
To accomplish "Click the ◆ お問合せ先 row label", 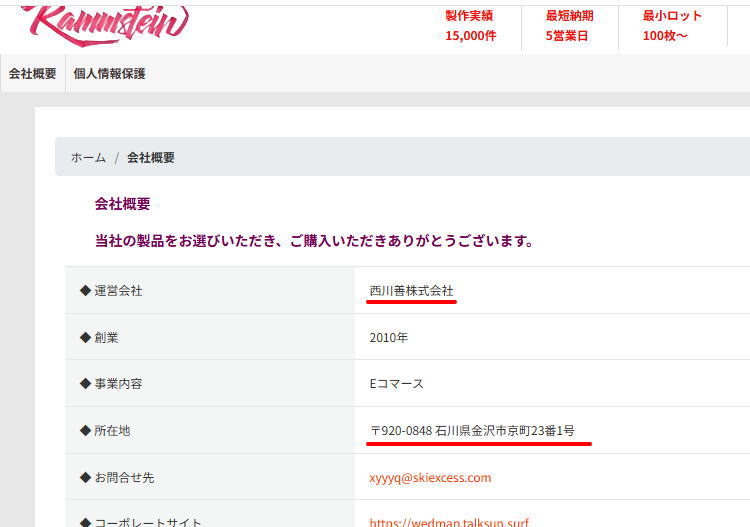I will [116, 478].
